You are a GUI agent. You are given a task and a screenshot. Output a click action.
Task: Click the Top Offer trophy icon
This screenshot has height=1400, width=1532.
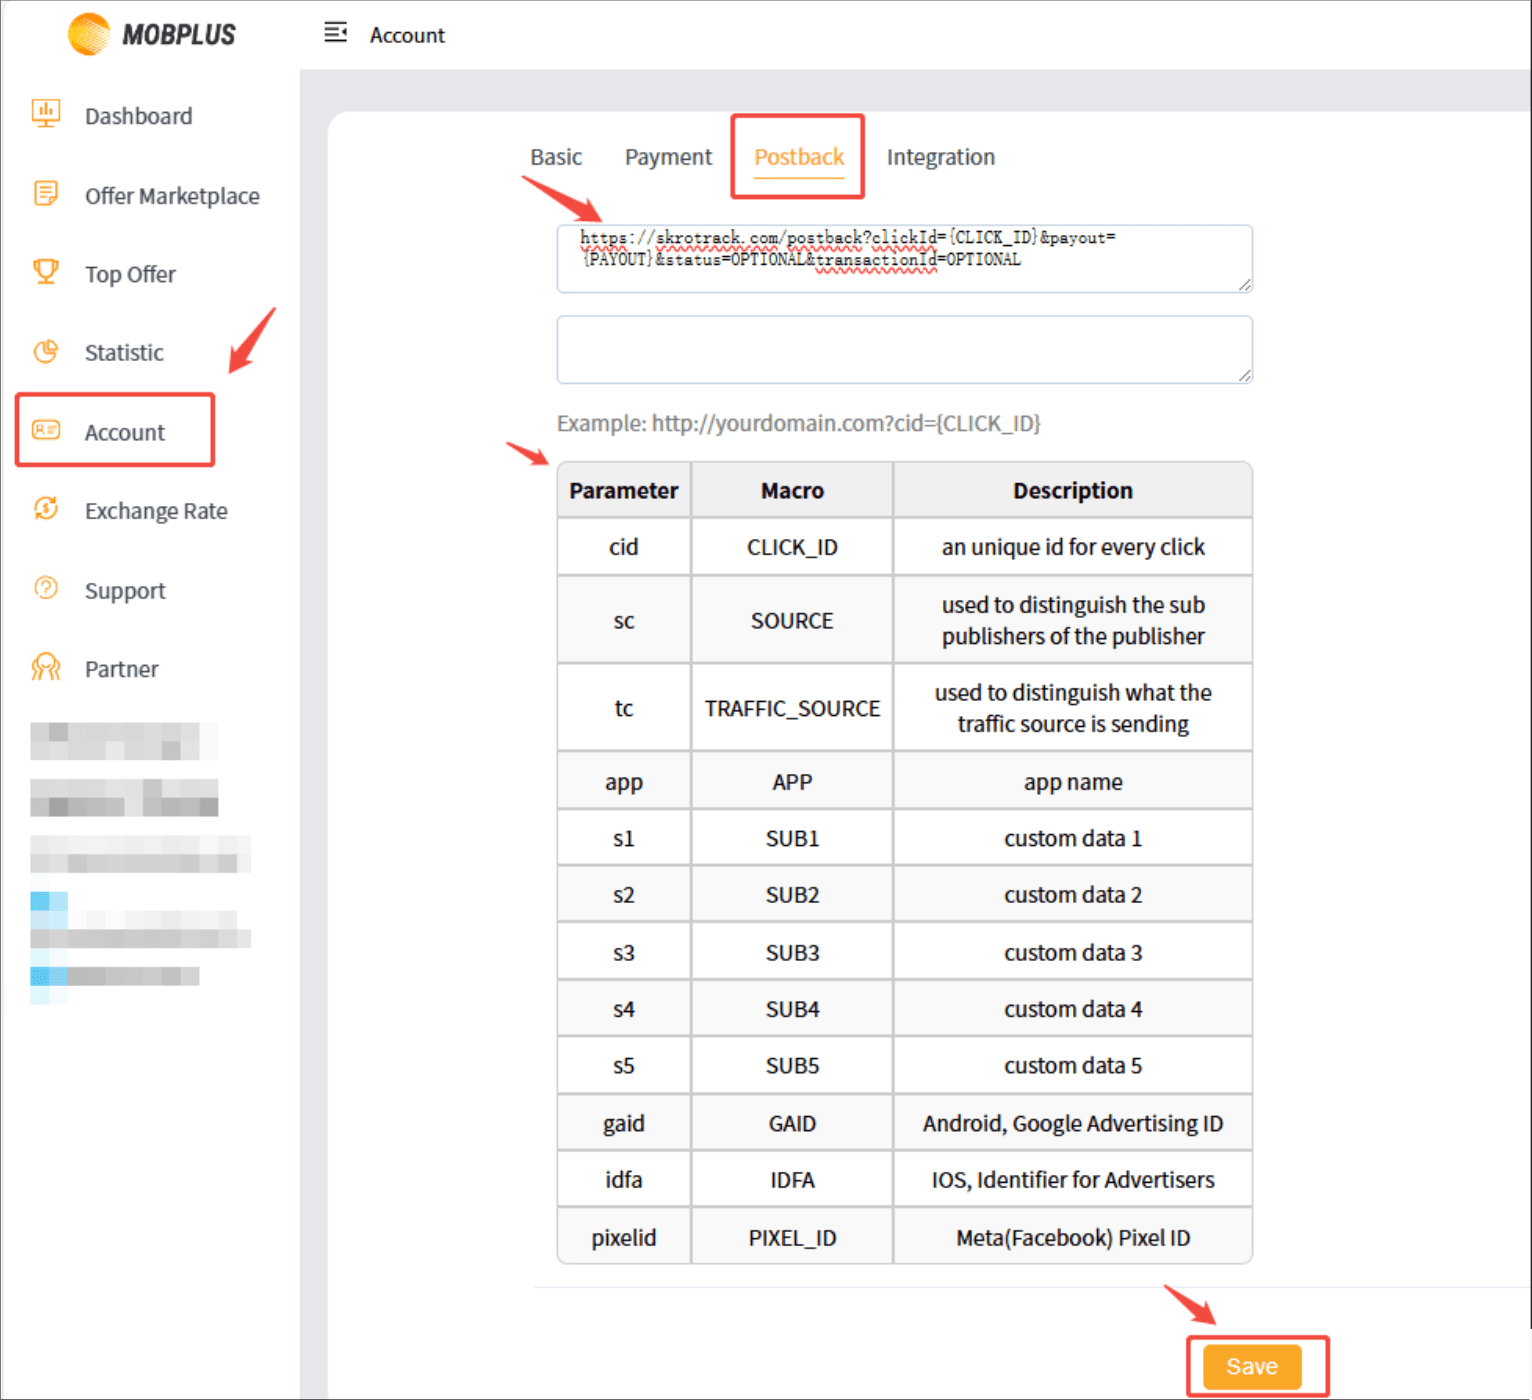(46, 271)
